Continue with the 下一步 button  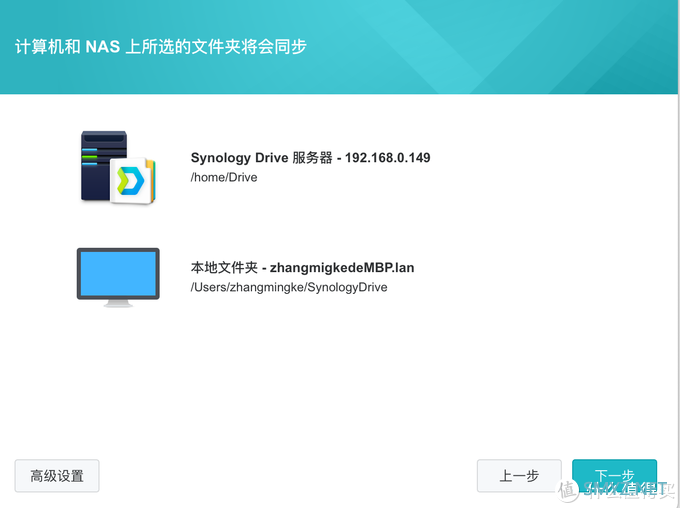coord(615,476)
